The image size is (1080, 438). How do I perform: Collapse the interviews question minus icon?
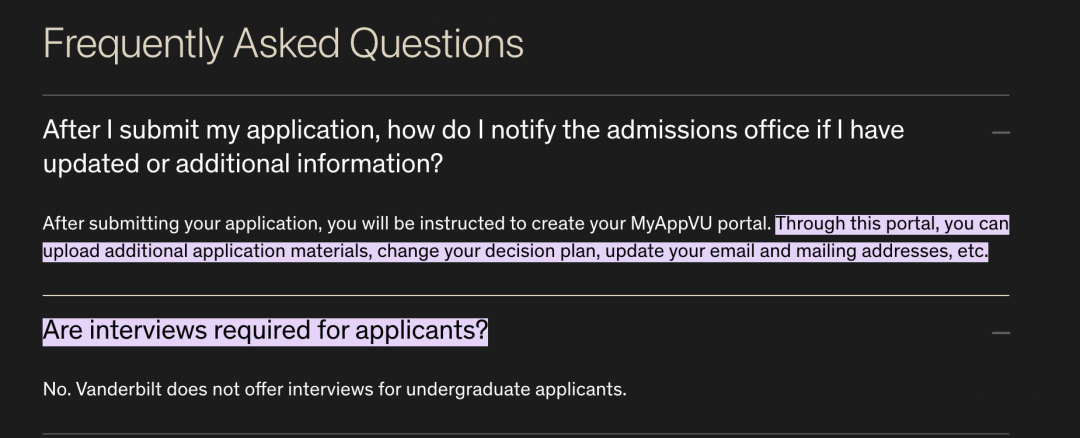click(x=1000, y=332)
